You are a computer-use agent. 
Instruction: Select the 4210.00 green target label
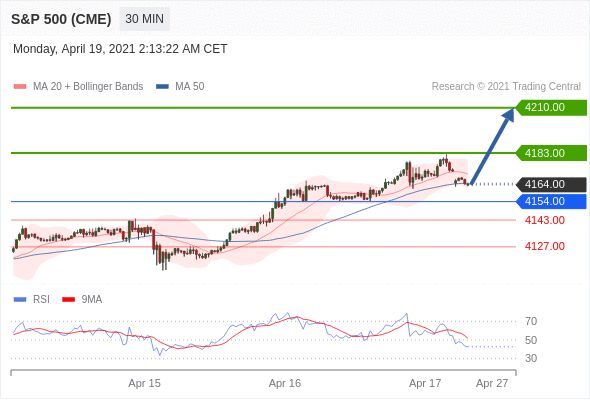551,108
